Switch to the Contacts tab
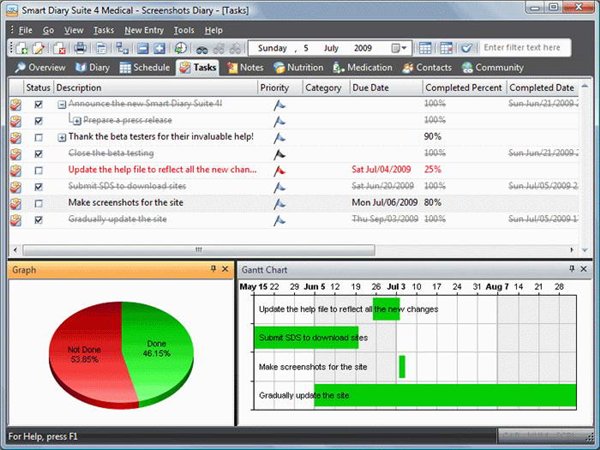600x450 pixels. click(x=427, y=68)
